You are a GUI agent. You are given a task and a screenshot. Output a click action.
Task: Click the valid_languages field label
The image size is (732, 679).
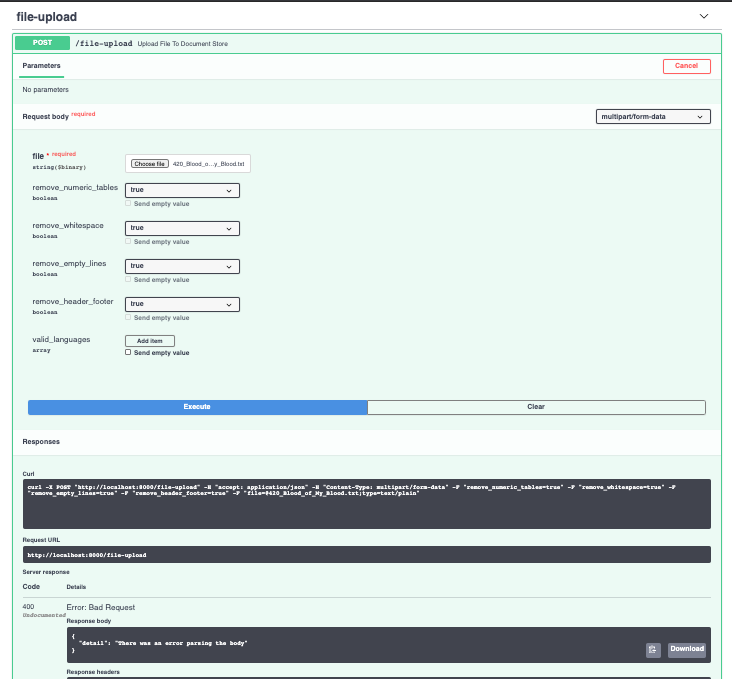coord(61,340)
